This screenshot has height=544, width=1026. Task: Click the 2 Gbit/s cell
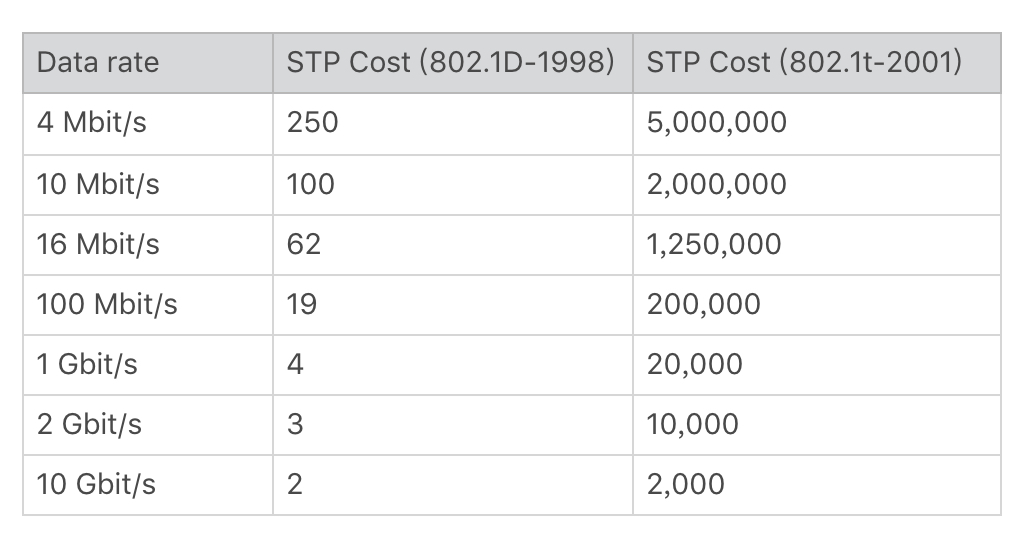(148, 425)
